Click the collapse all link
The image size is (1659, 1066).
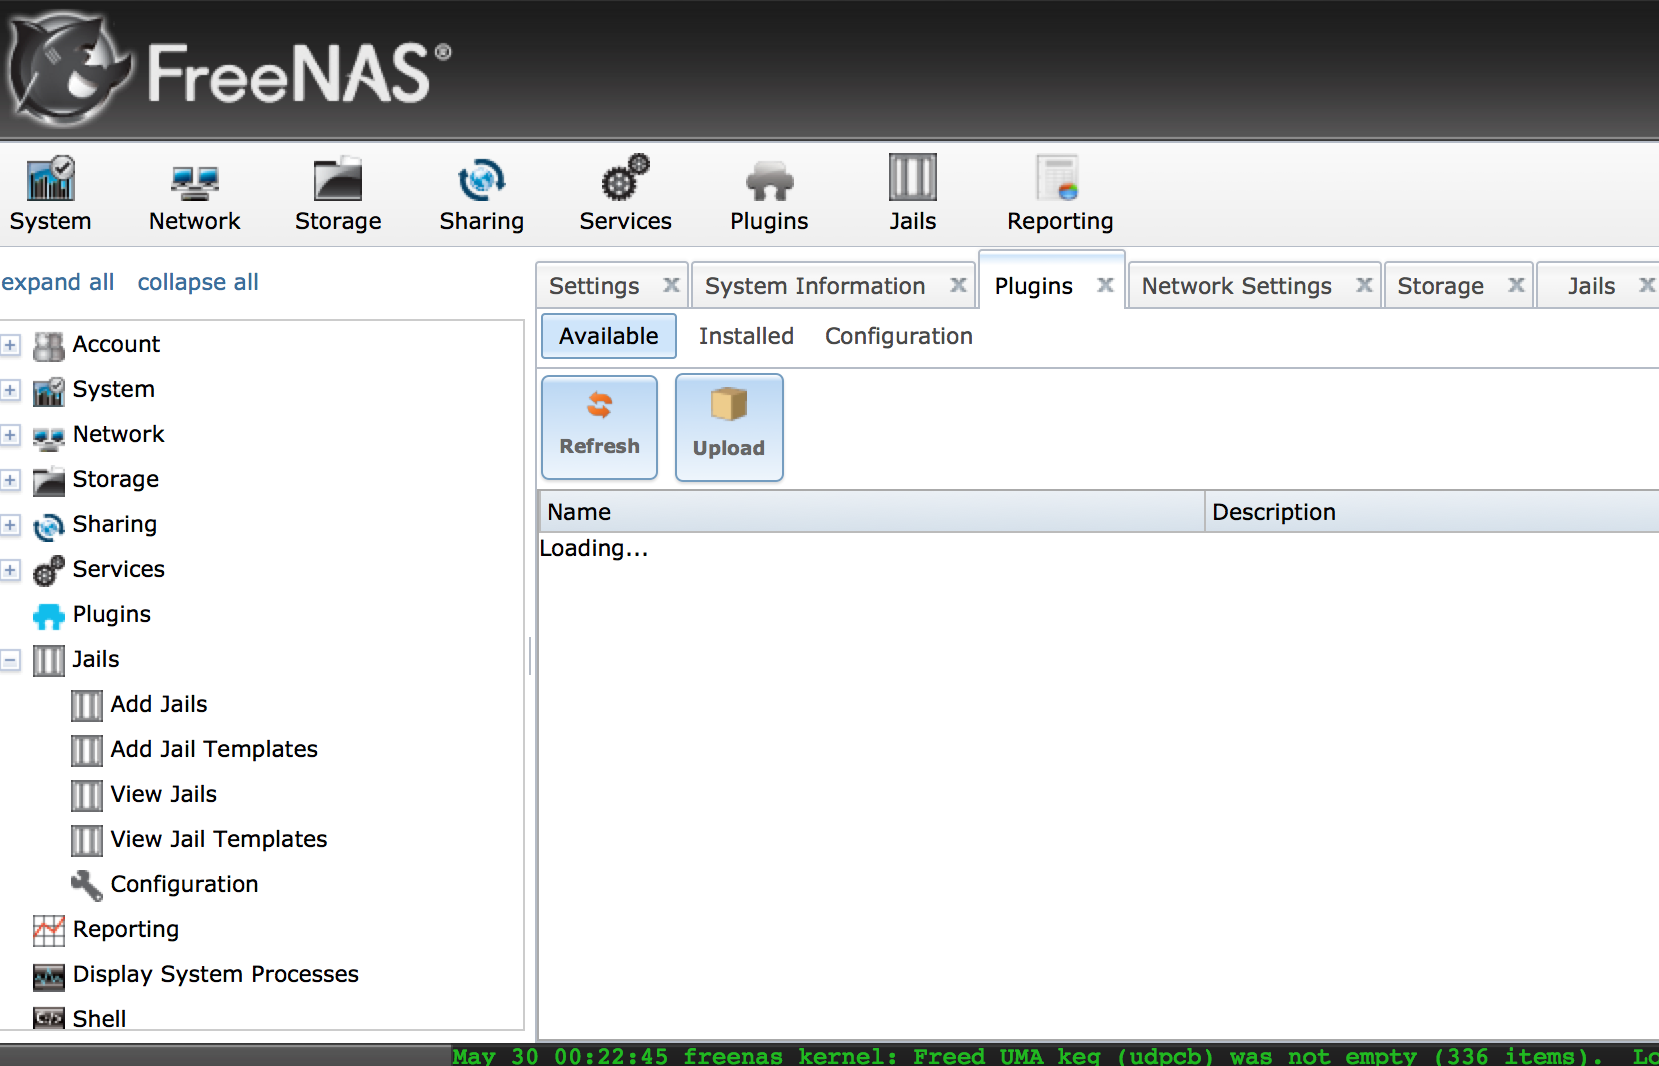[x=198, y=282]
